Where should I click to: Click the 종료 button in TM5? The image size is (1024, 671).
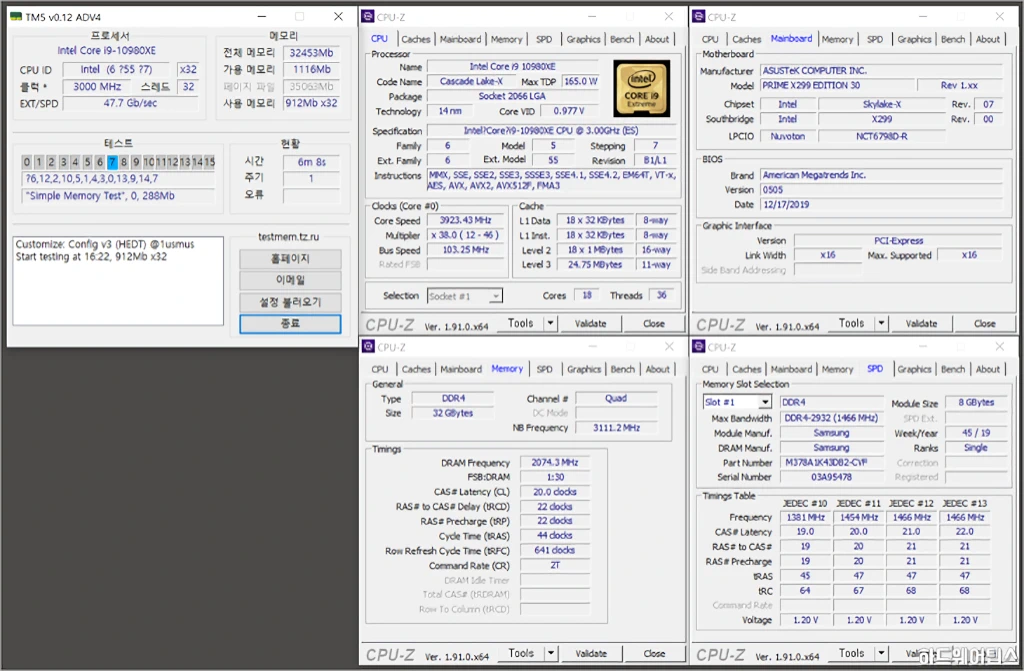[x=290, y=324]
